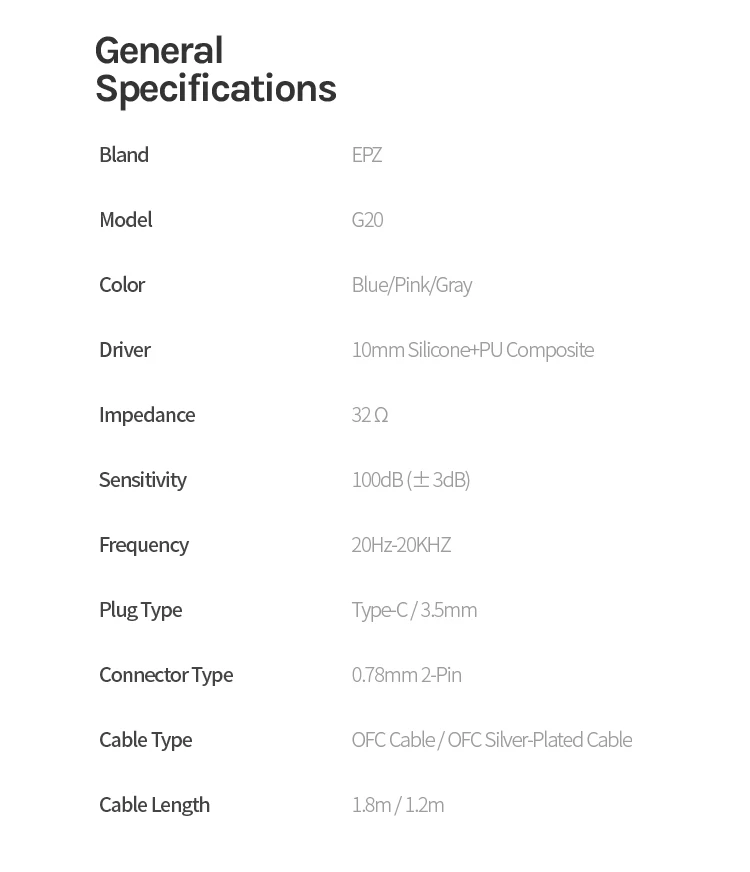Select the G20 model value

tap(367, 220)
